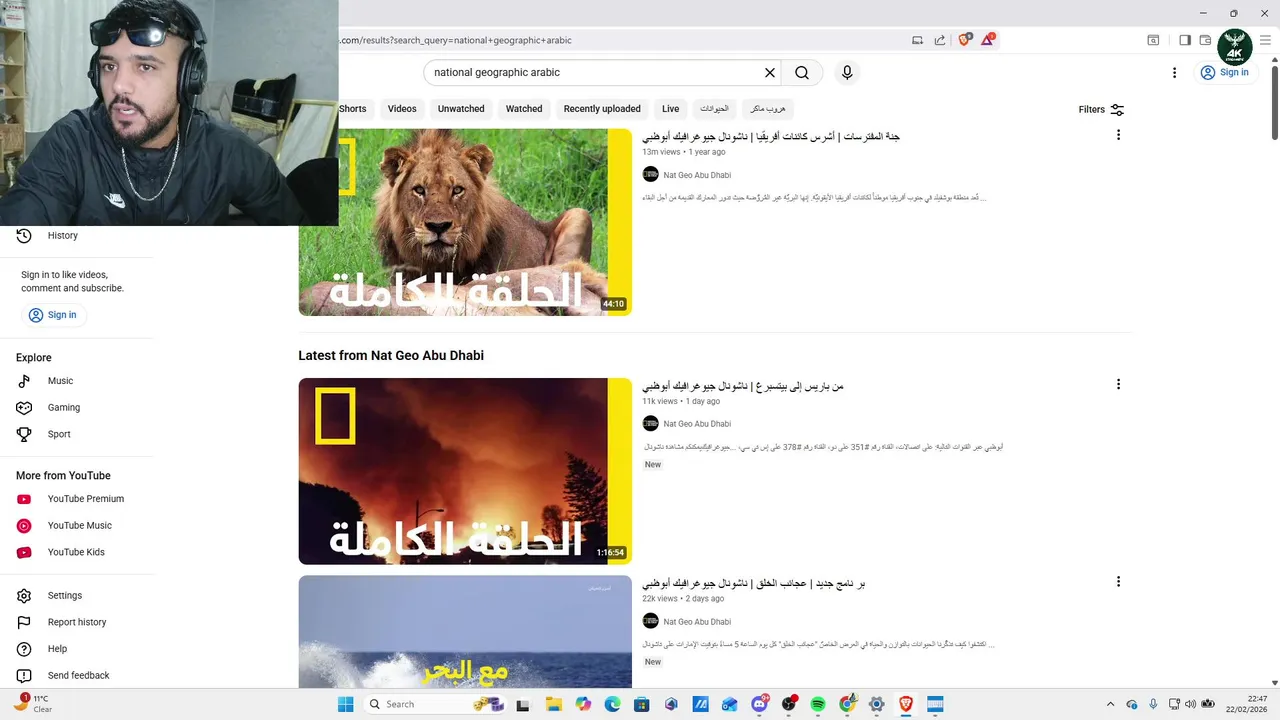Click the Sign in button at top right
Screen dimensions: 1280x720
click(x=1224, y=72)
